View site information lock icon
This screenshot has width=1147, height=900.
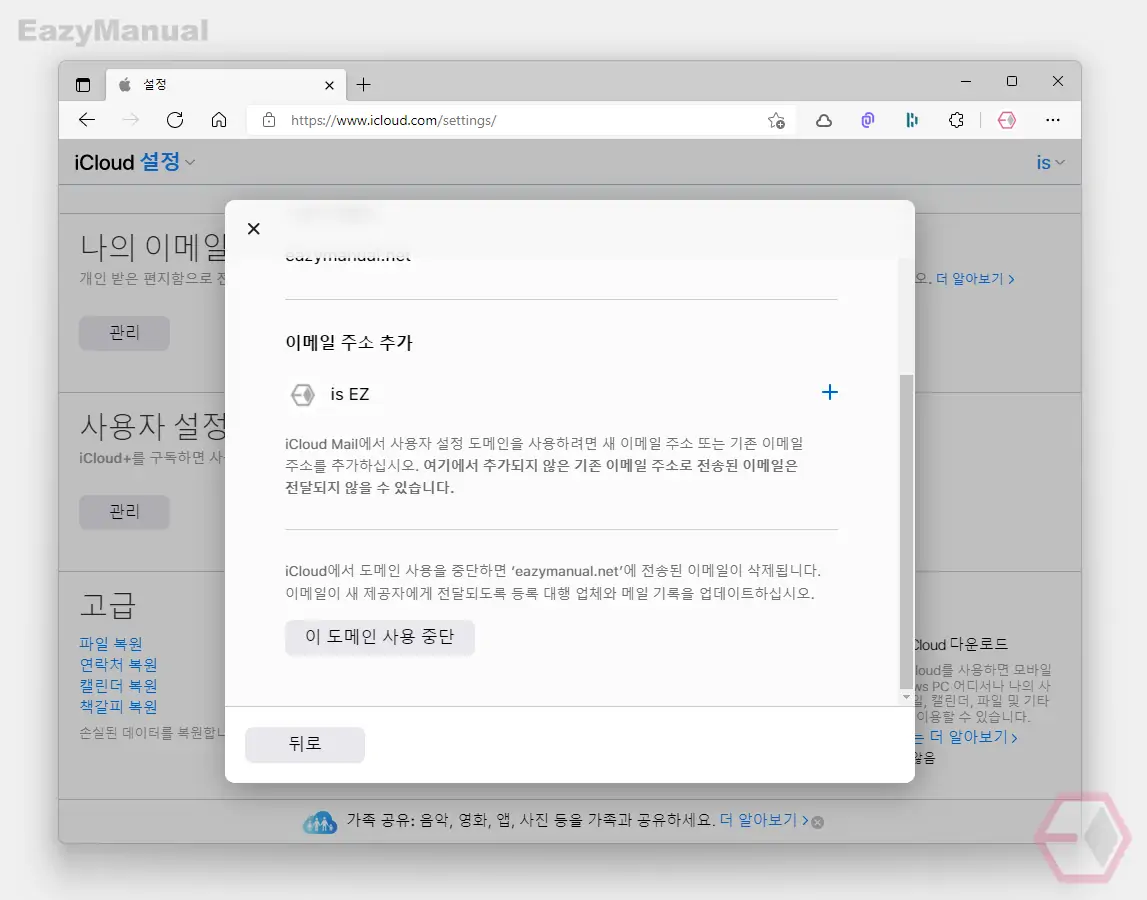[x=269, y=120]
